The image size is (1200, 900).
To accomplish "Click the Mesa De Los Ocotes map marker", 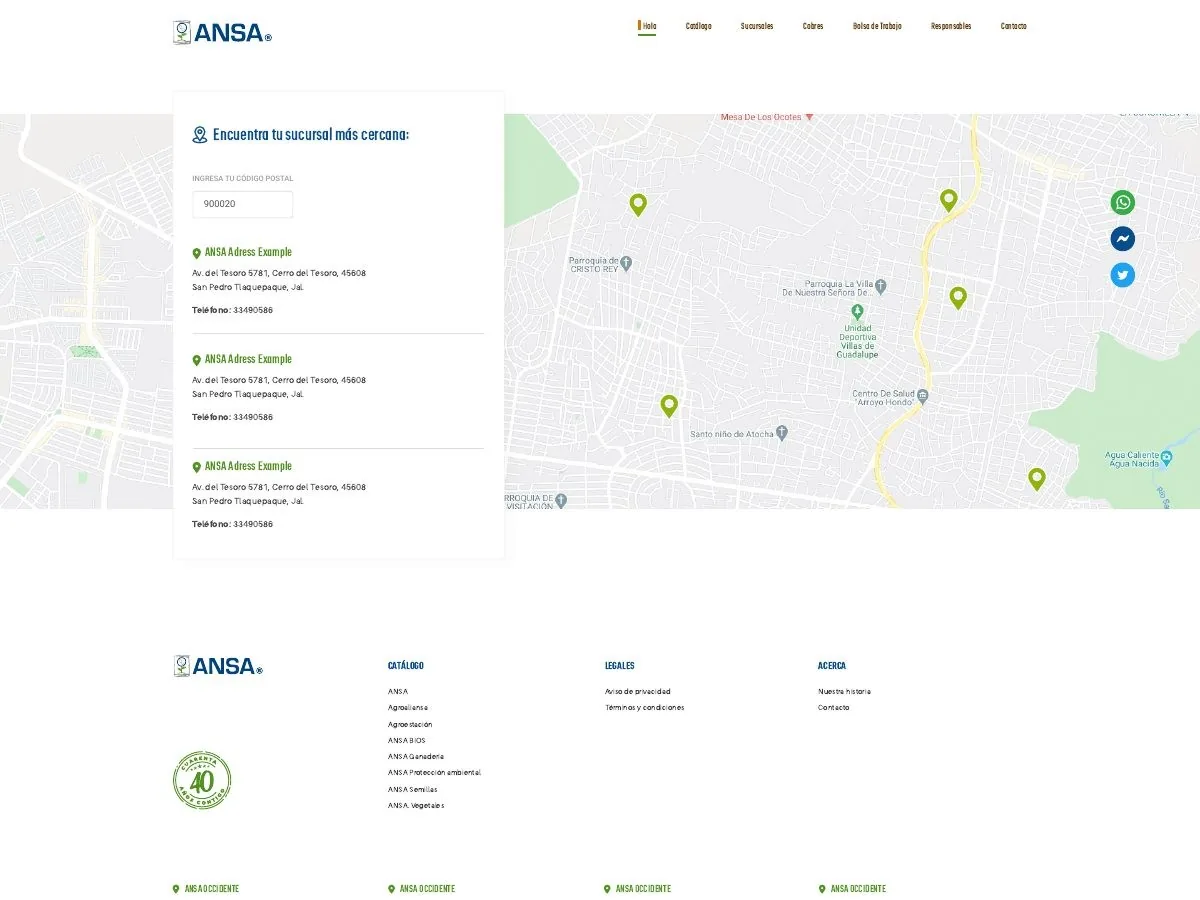I will (810, 117).
